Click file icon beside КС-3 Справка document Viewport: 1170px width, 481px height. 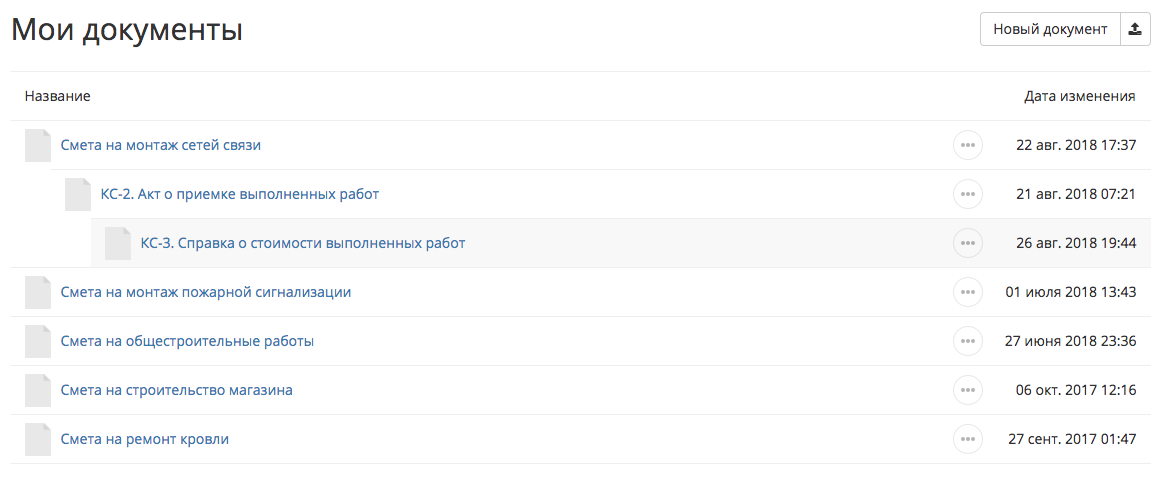[118, 243]
